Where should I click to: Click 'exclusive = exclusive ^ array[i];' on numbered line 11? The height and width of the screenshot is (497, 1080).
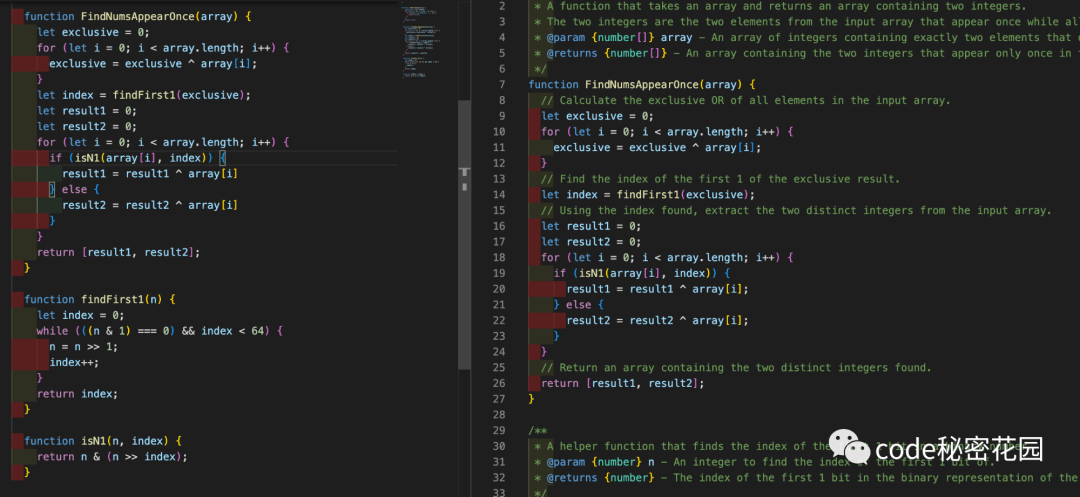[x=657, y=148]
